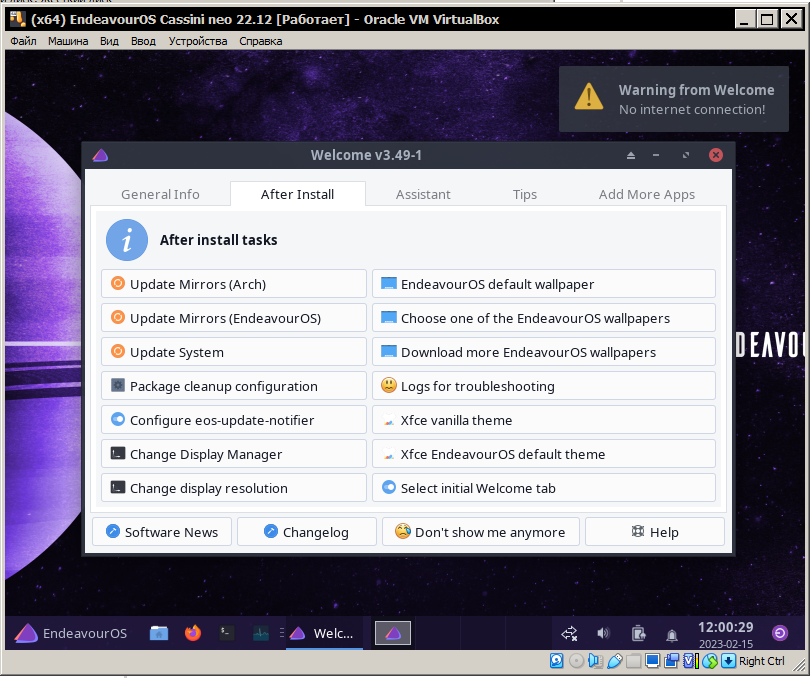
Task: Open the Машина menu
Action: pos(68,41)
